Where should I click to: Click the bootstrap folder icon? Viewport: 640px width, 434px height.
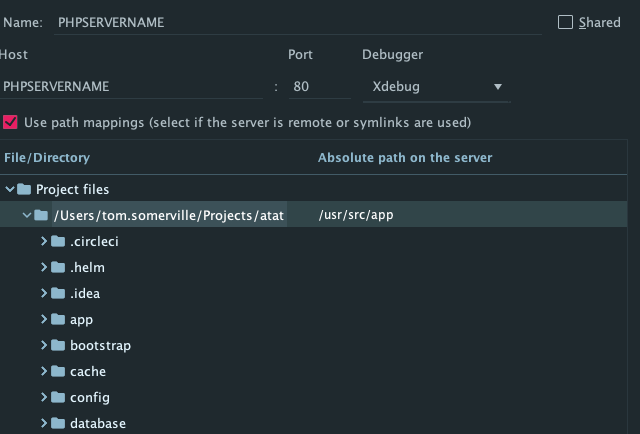click(x=58, y=345)
